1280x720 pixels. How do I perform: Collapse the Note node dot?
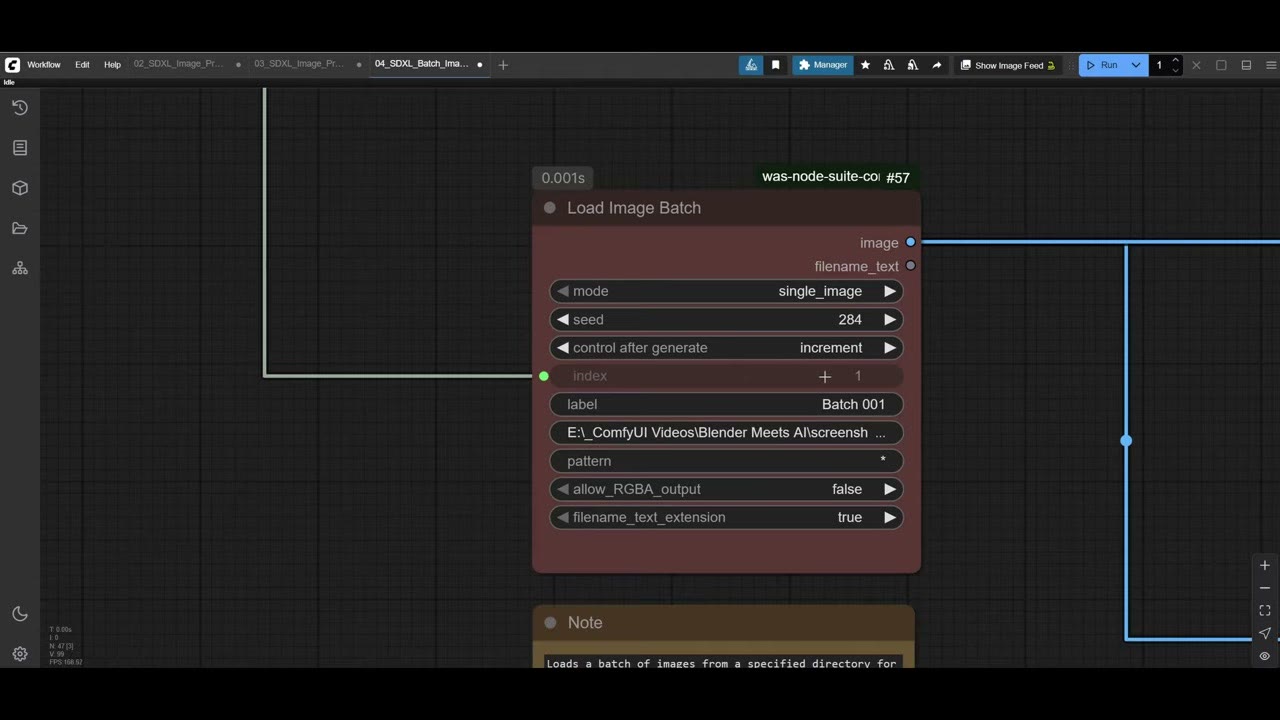pyautogui.click(x=550, y=623)
